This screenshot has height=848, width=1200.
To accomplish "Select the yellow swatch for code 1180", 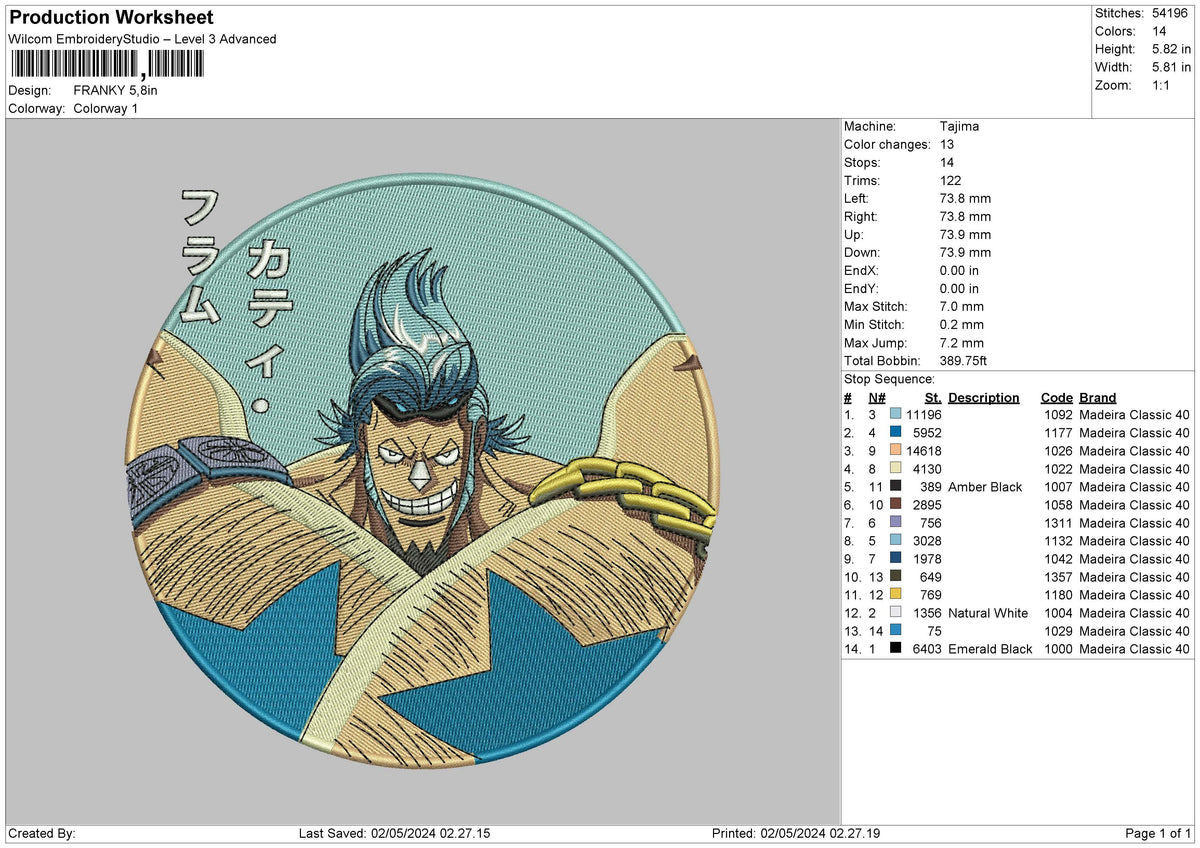I will tap(895, 595).
